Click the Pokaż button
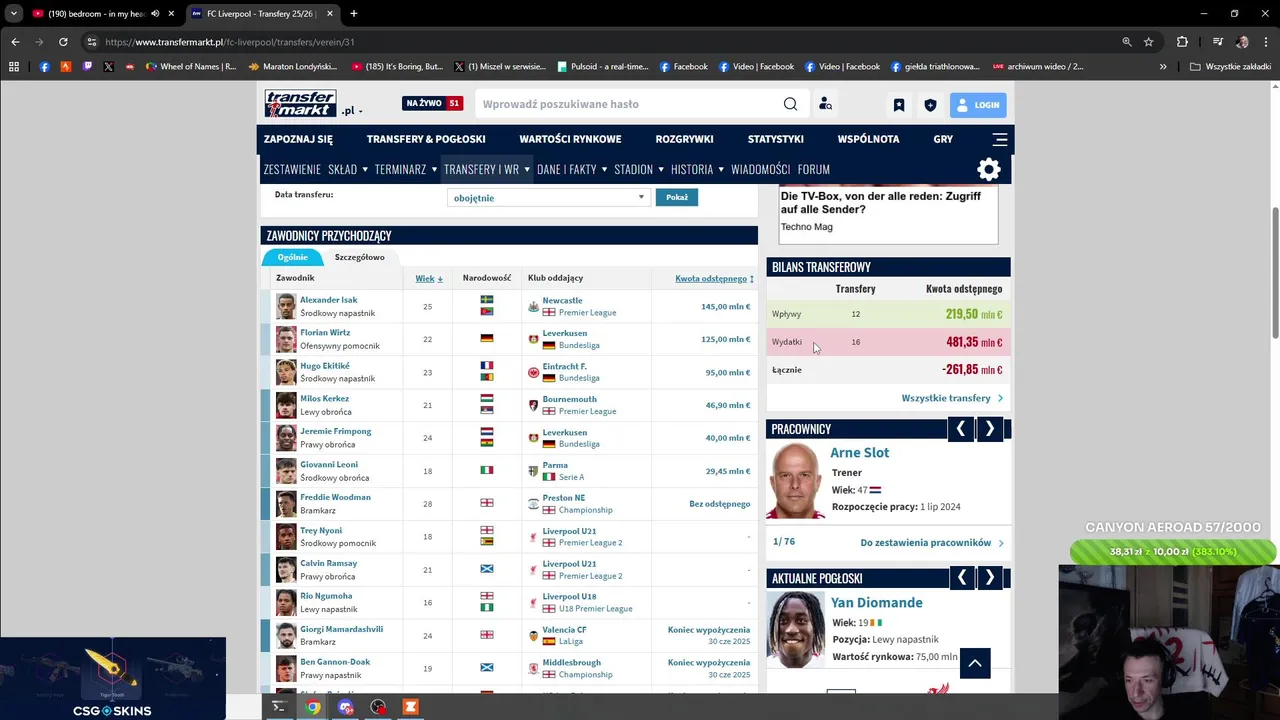The width and height of the screenshot is (1280, 720). tap(677, 197)
